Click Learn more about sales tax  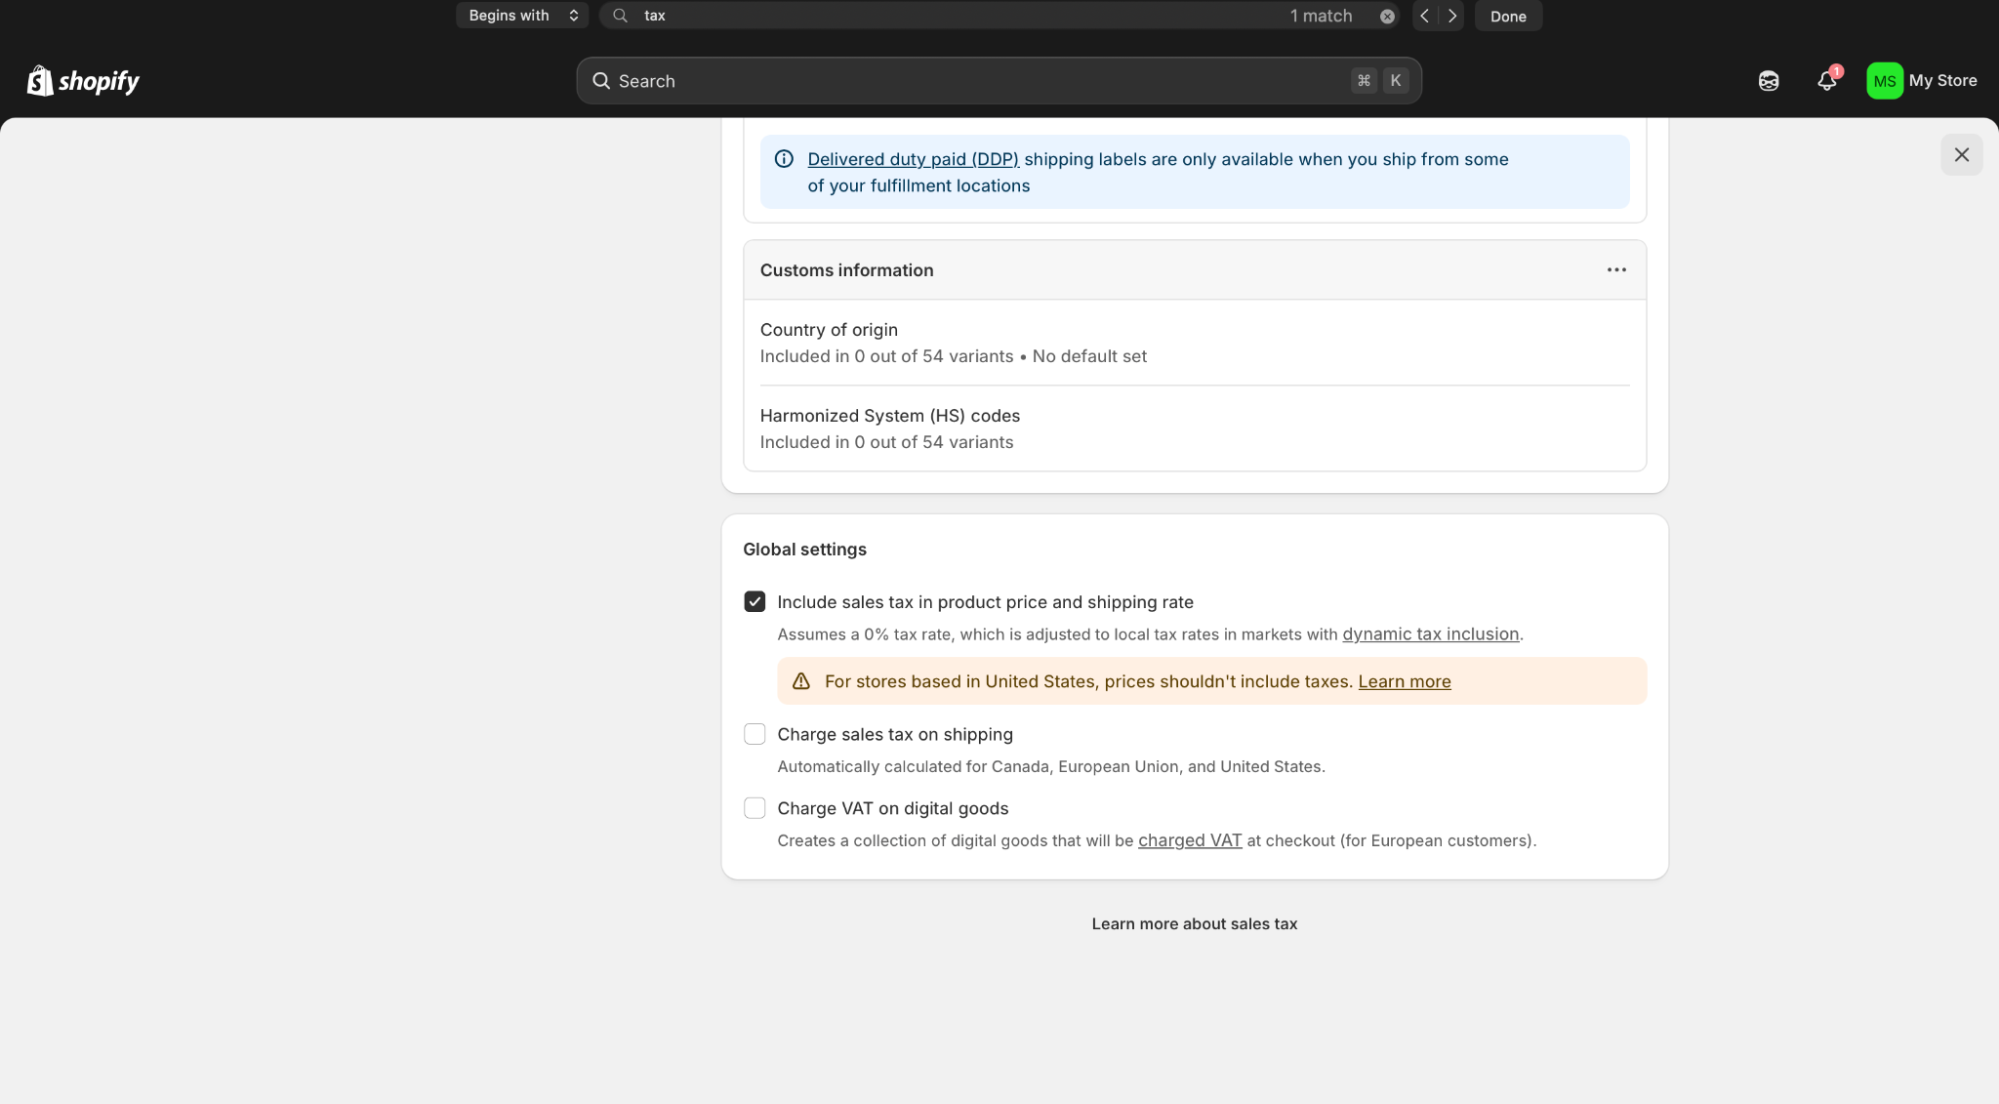(x=1194, y=924)
